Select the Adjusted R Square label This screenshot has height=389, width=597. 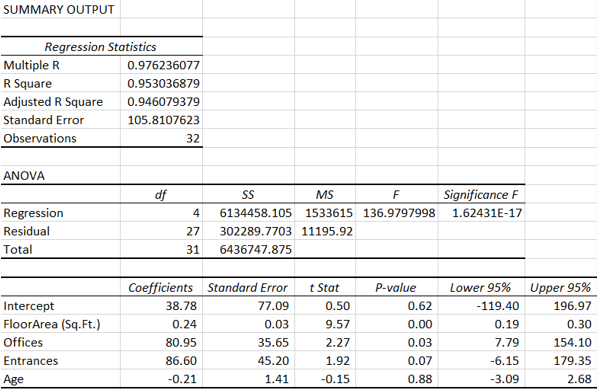point(53,102)
